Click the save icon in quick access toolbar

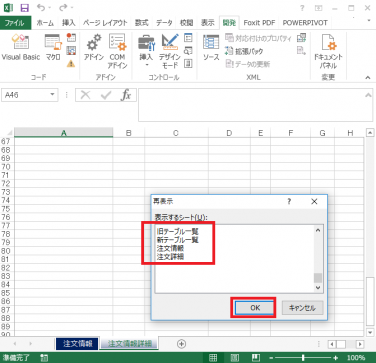tap(25, 7)
